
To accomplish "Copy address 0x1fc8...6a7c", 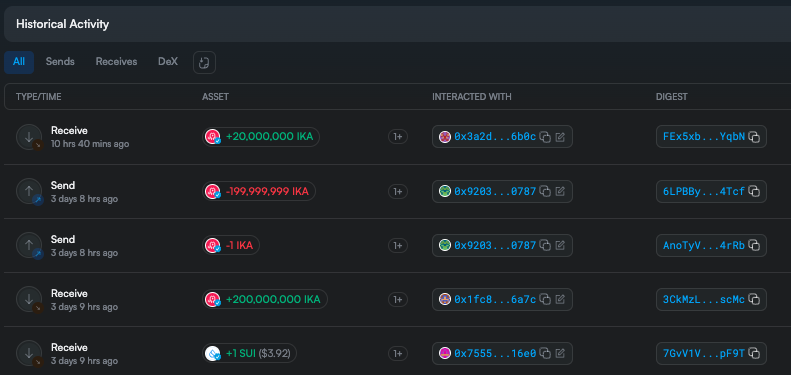I will (545, 299).
